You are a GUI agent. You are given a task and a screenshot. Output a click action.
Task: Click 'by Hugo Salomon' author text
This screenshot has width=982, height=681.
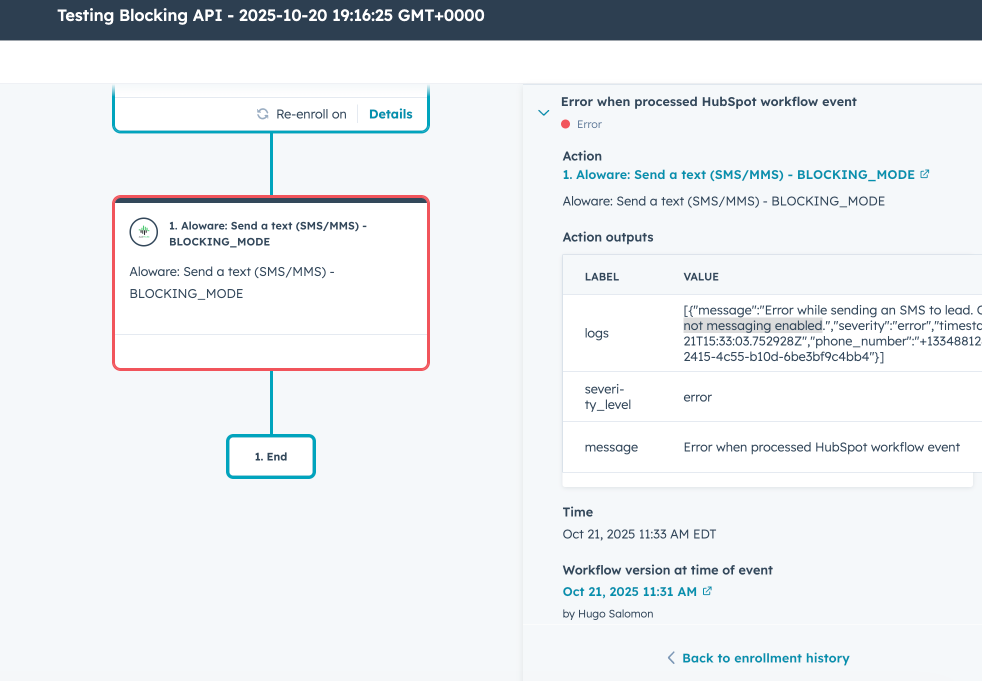point(607,613)
